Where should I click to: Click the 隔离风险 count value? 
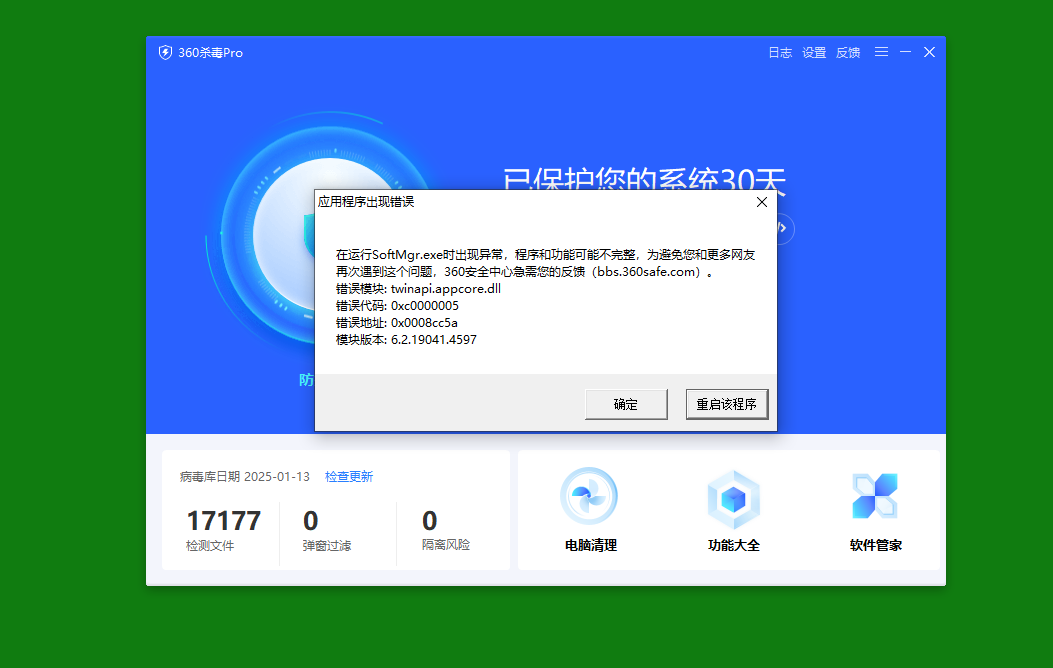pos(429,521)
